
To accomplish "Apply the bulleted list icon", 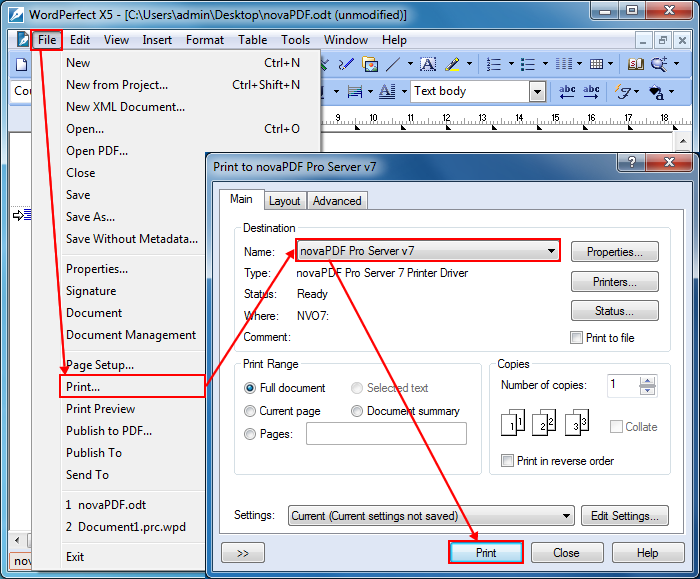I will pos(528,65).
